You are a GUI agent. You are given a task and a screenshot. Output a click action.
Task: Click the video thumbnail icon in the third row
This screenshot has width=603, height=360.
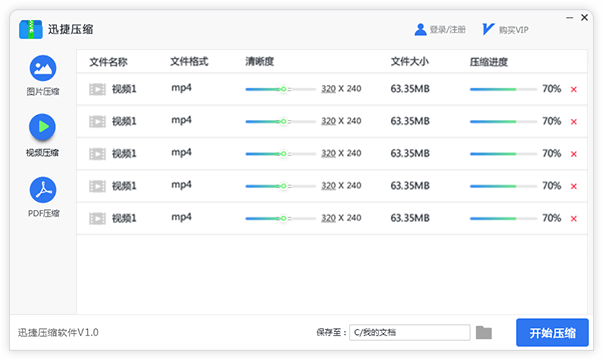(x=97, y=154)
